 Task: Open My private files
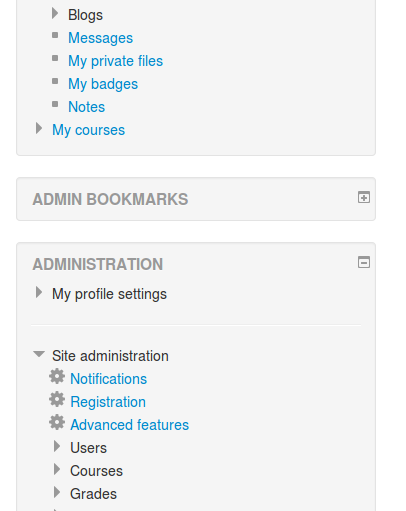116,61
